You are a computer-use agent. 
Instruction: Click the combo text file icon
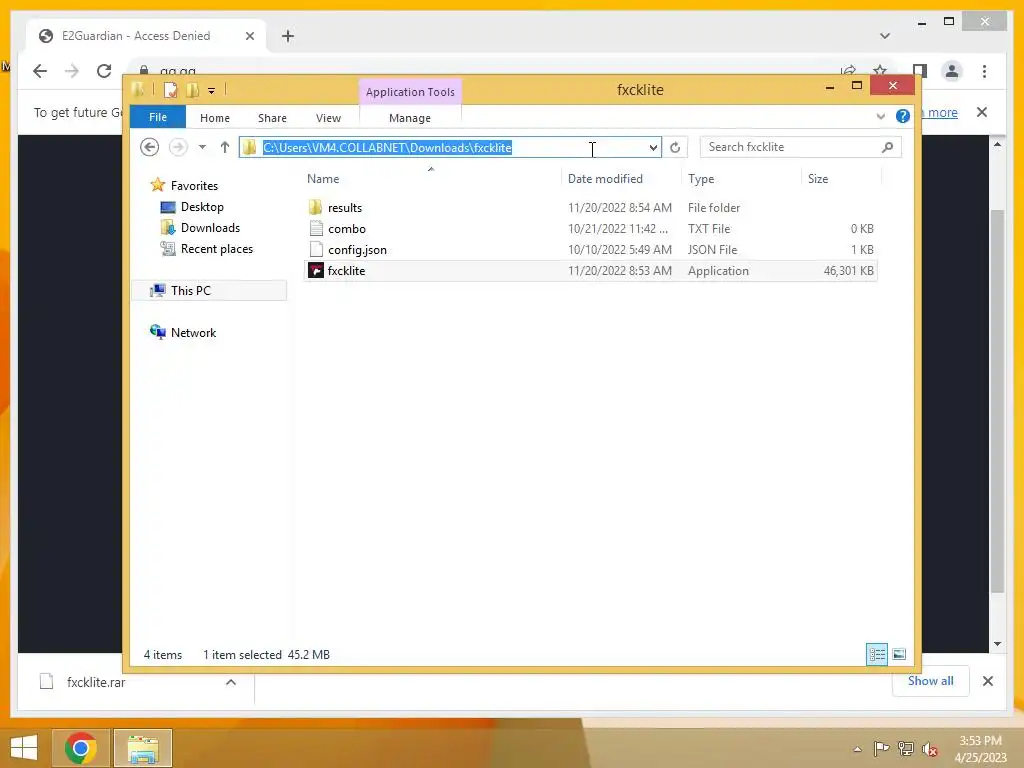click(x=316, y=229)
